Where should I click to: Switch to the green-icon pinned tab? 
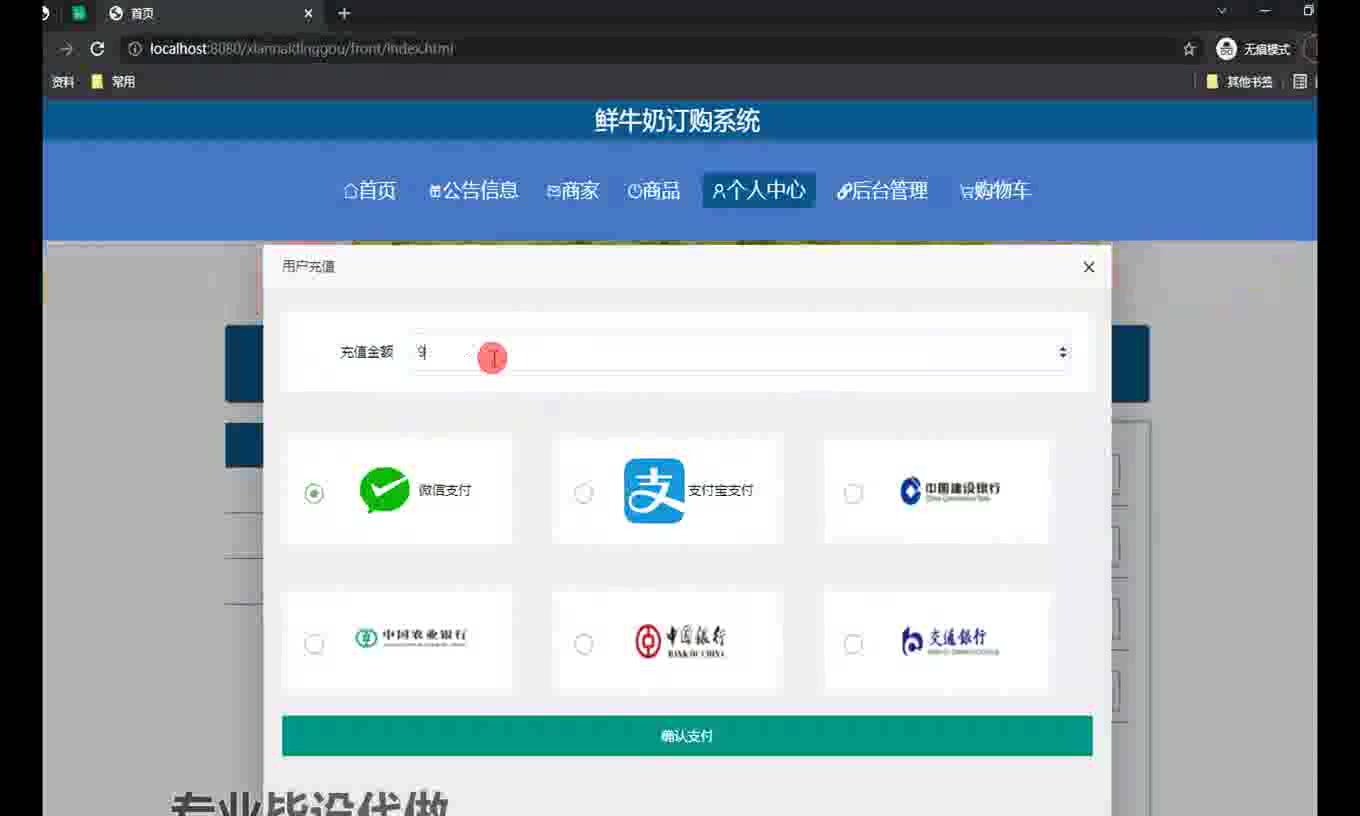point(79,13)
